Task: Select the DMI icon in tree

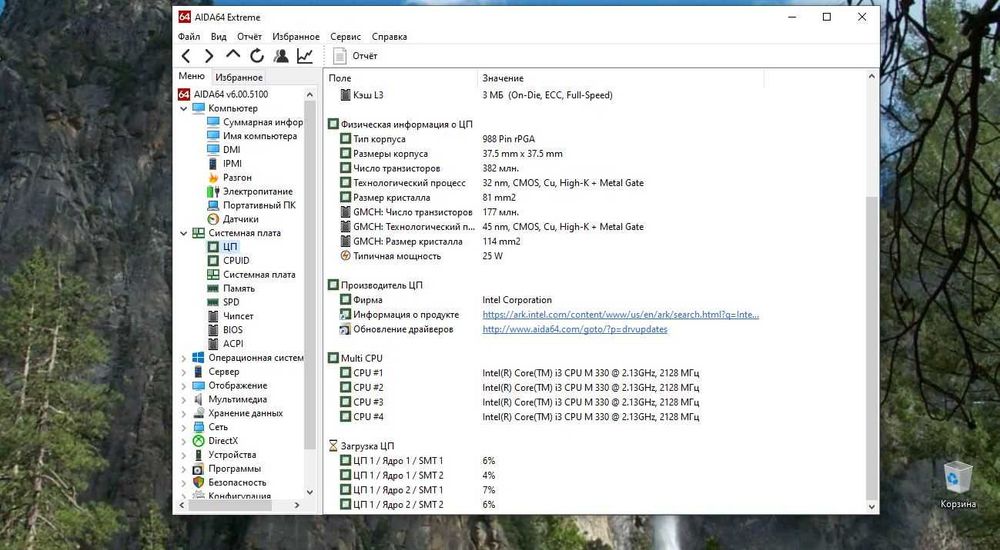Action: (213, 150)
